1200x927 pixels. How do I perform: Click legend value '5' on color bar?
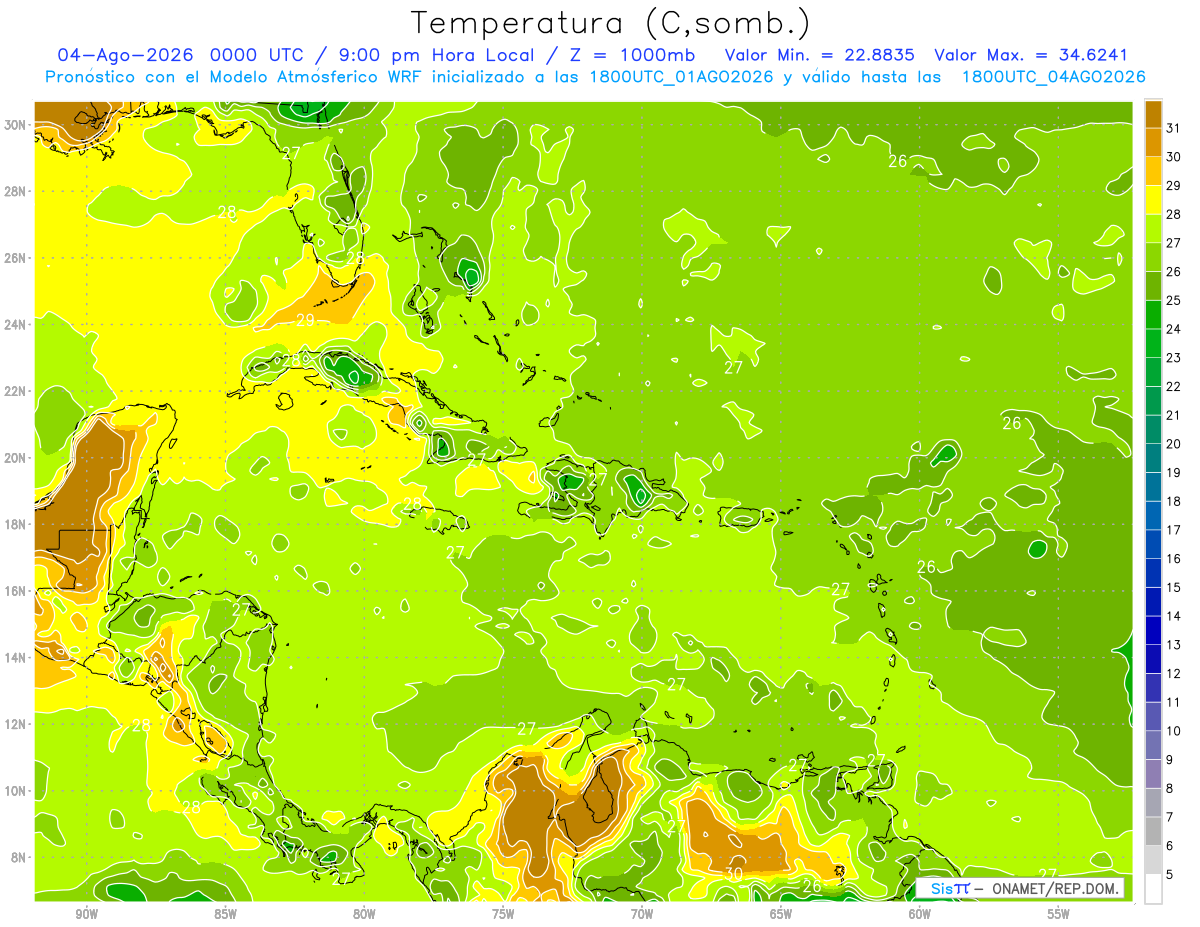(x=1170, y=875)
